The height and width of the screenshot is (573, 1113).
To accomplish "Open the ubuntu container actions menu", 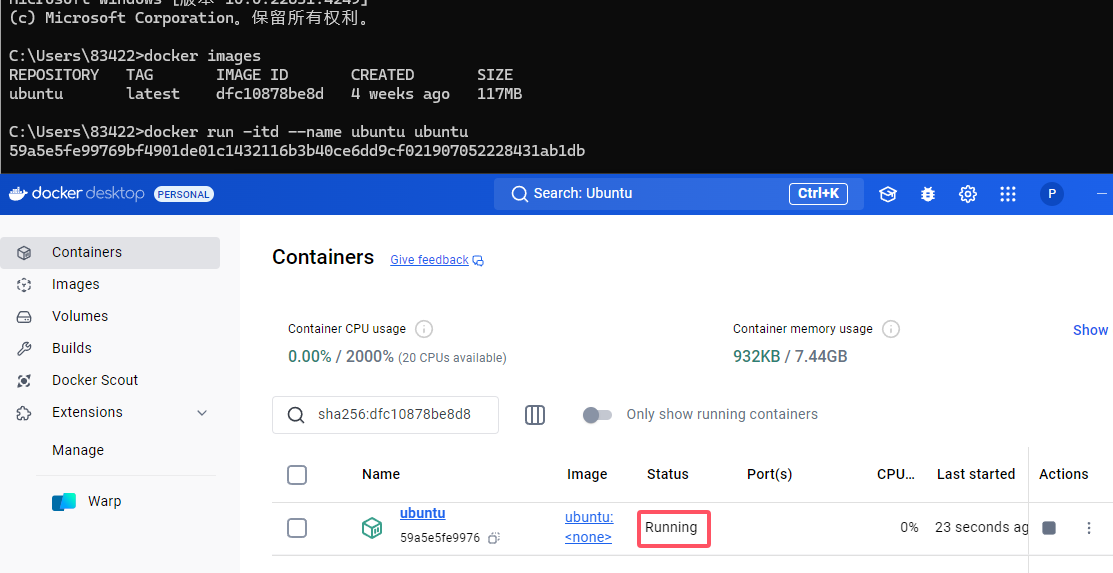I will point(1089,528).
